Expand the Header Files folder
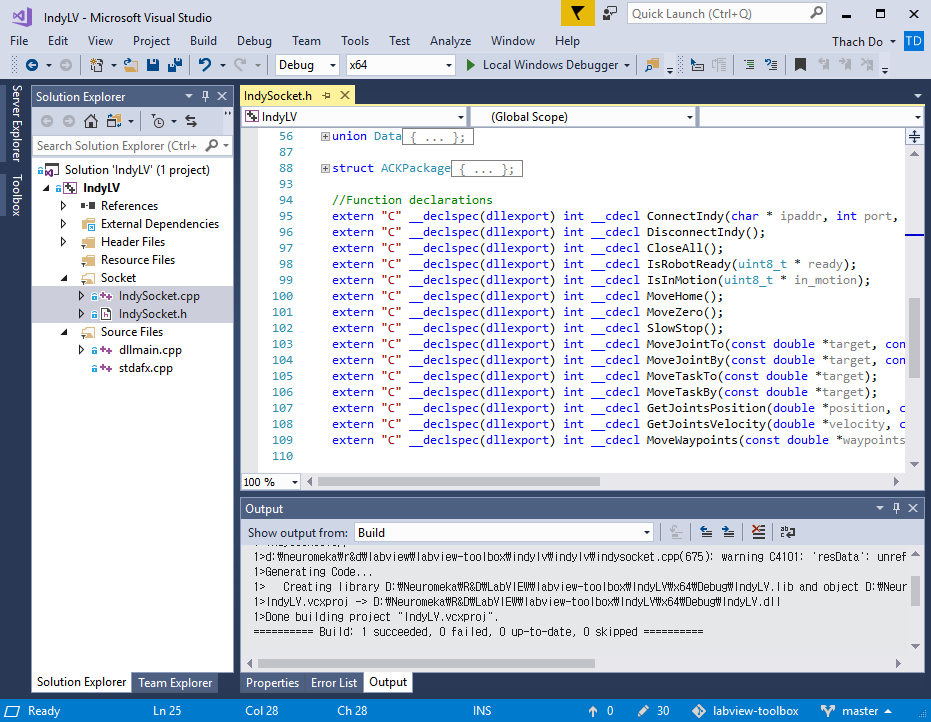This screenshot has width=931, height=722. click(x=64, y=242)
